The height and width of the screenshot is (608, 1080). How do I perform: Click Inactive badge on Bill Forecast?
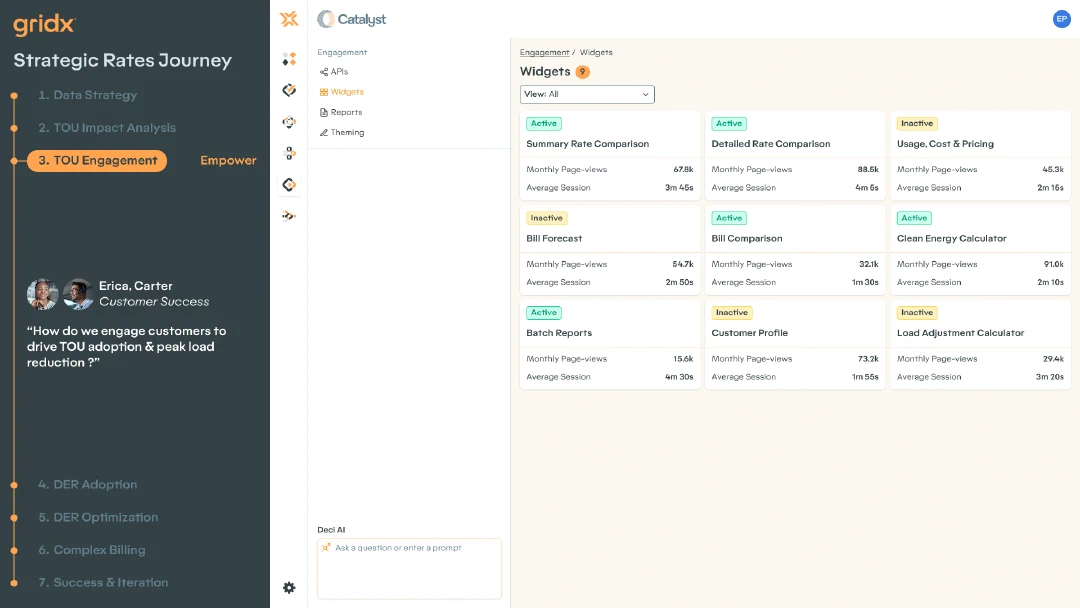click(546, 218)
